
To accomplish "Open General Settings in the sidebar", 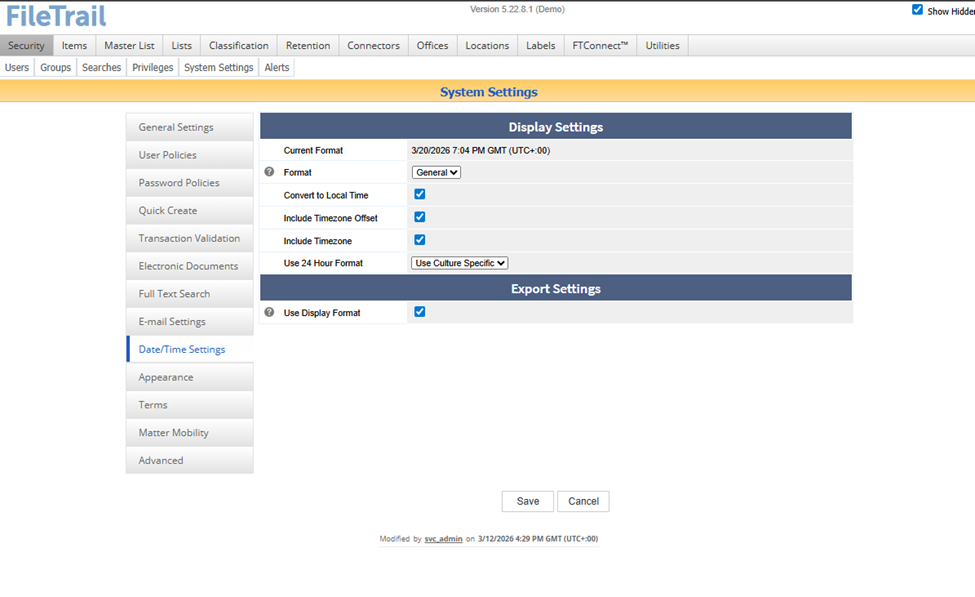I will 190,127.
